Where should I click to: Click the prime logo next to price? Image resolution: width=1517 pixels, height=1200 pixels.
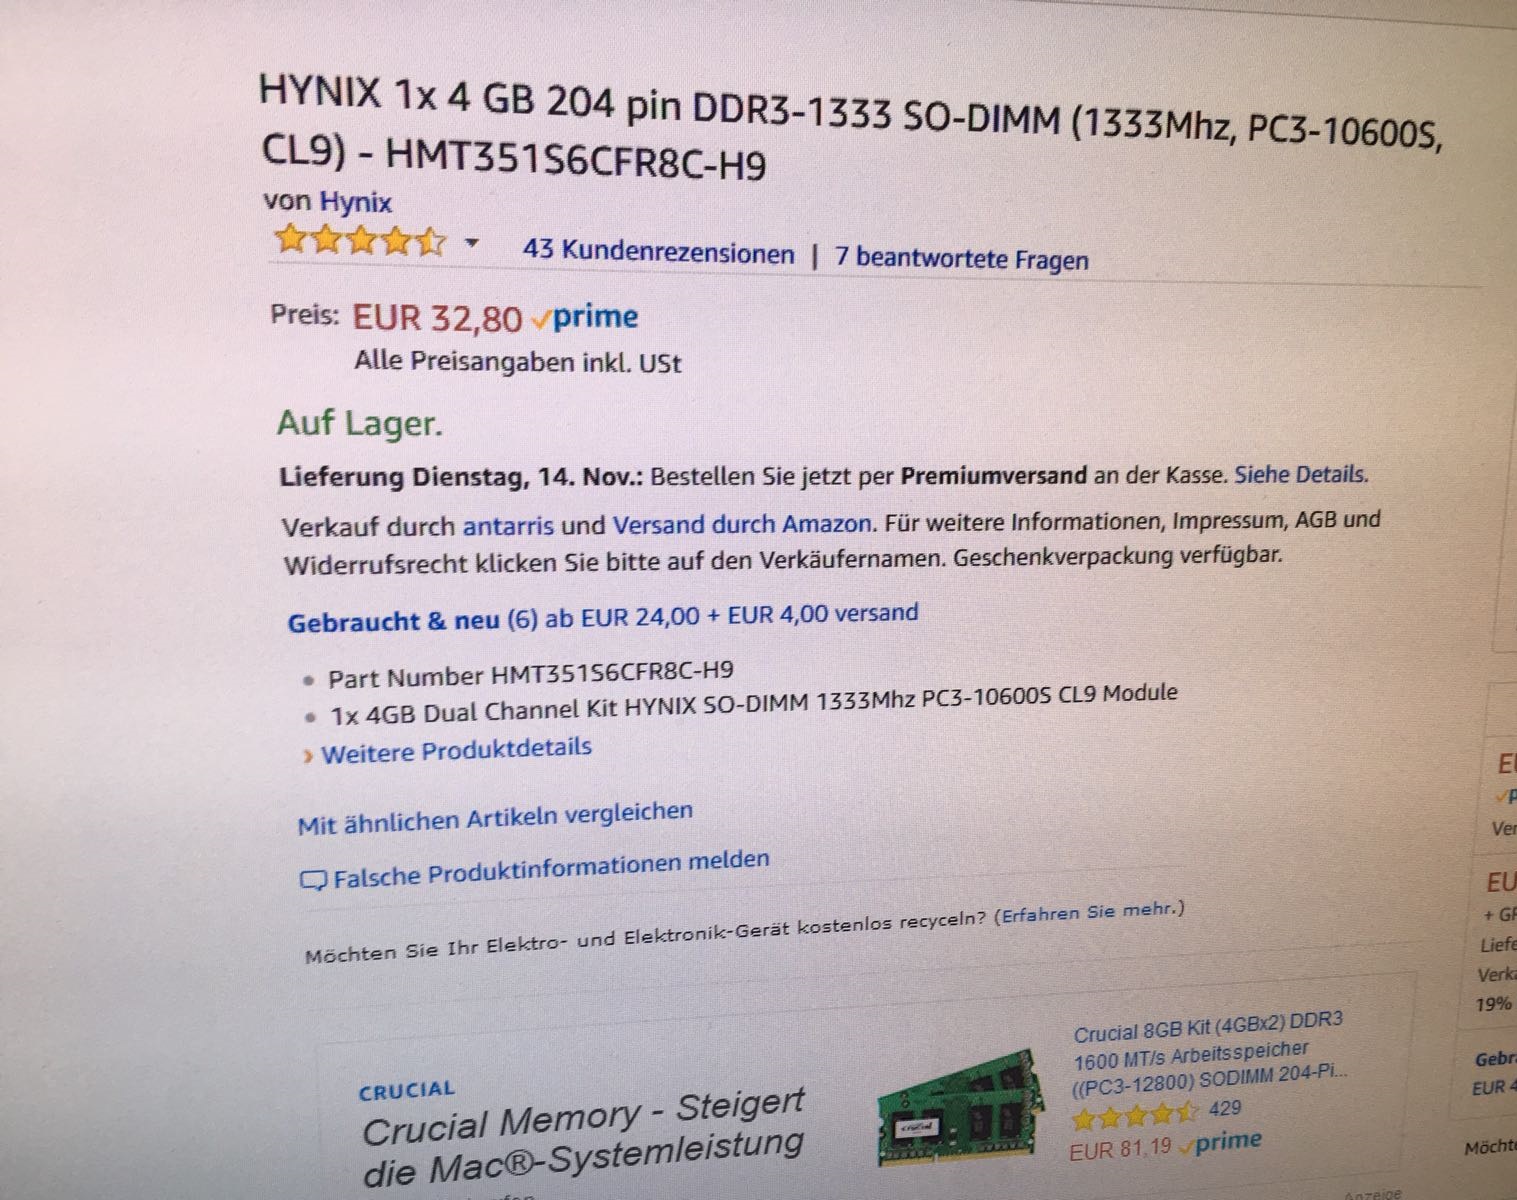point(585,319)
